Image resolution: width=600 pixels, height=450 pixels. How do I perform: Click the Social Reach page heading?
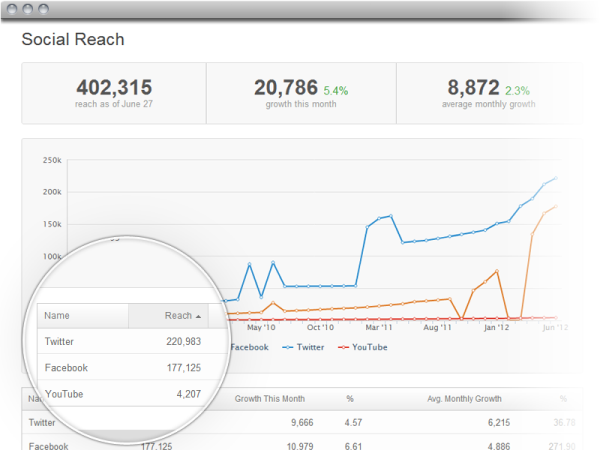(73, 40)
